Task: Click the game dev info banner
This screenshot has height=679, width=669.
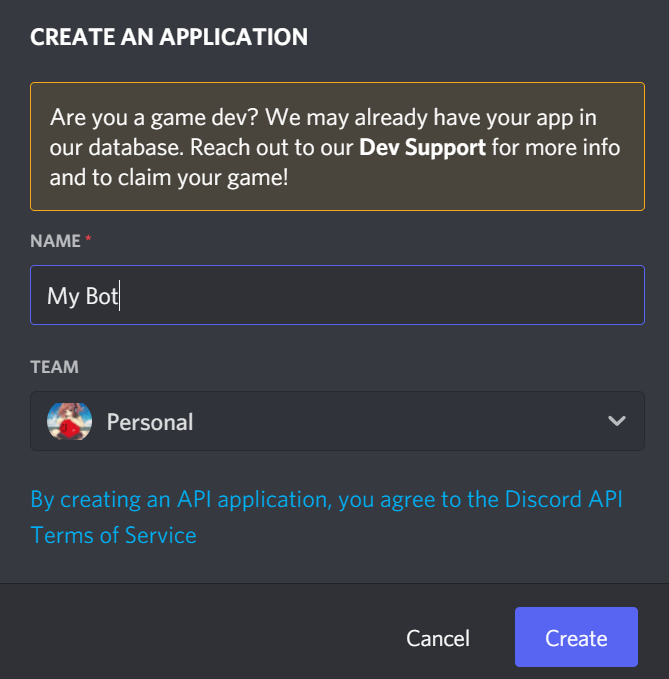Action: coord(337,146)
